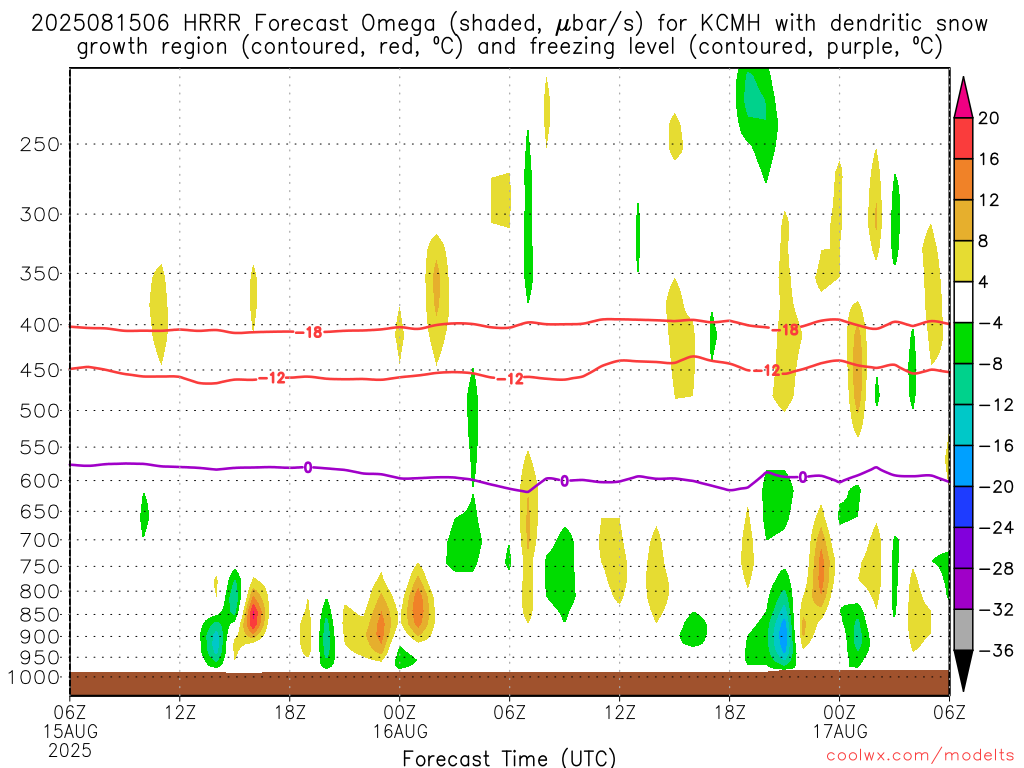Click the brown ground-level band at 1000 mb
The image size is (1024, 768).
point(509,683)
